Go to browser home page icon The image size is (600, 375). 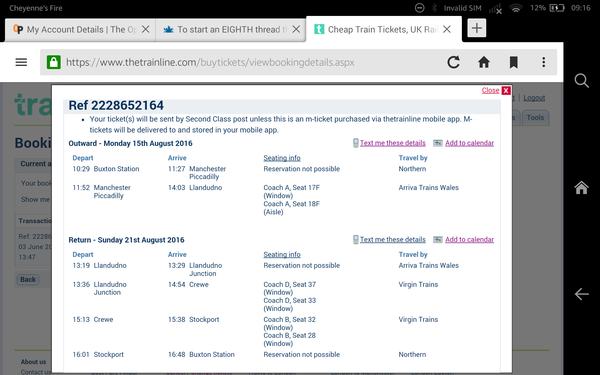(484, 62)
